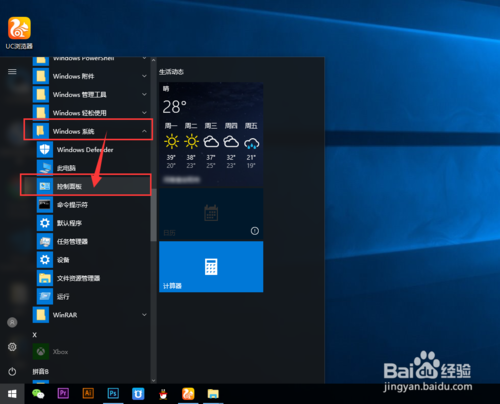
Task: Click the Command Prompt (命令提示符) icon
Action: click(45, 205)
